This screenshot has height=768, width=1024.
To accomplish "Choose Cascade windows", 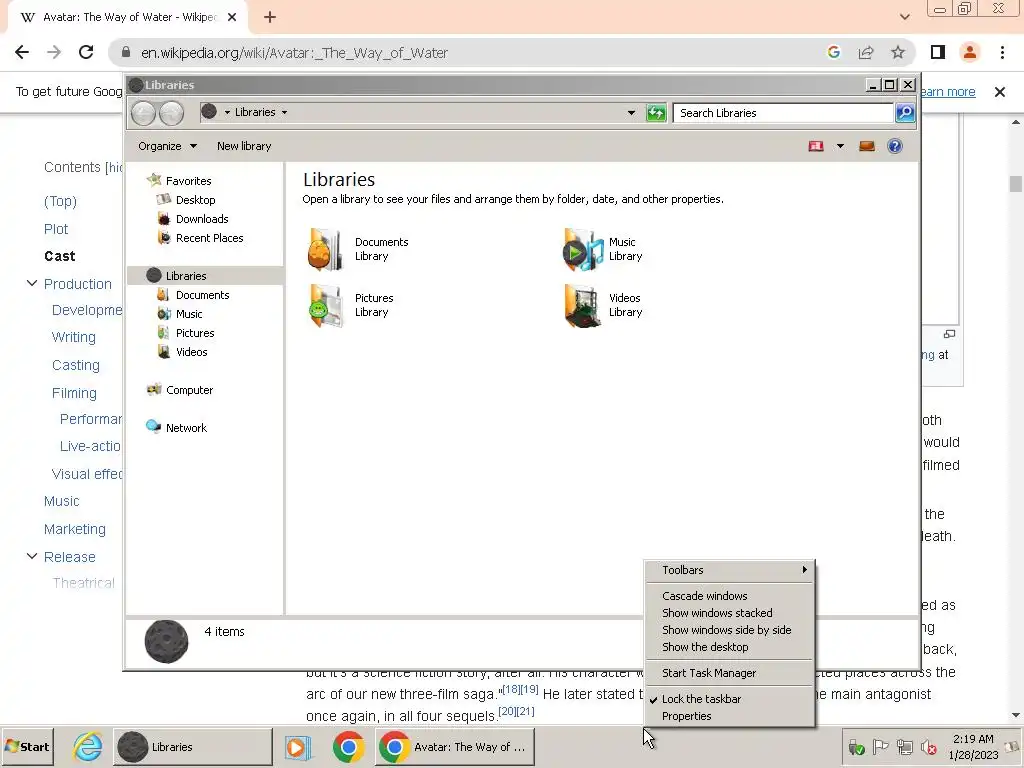I will click(x=730, y=596).
